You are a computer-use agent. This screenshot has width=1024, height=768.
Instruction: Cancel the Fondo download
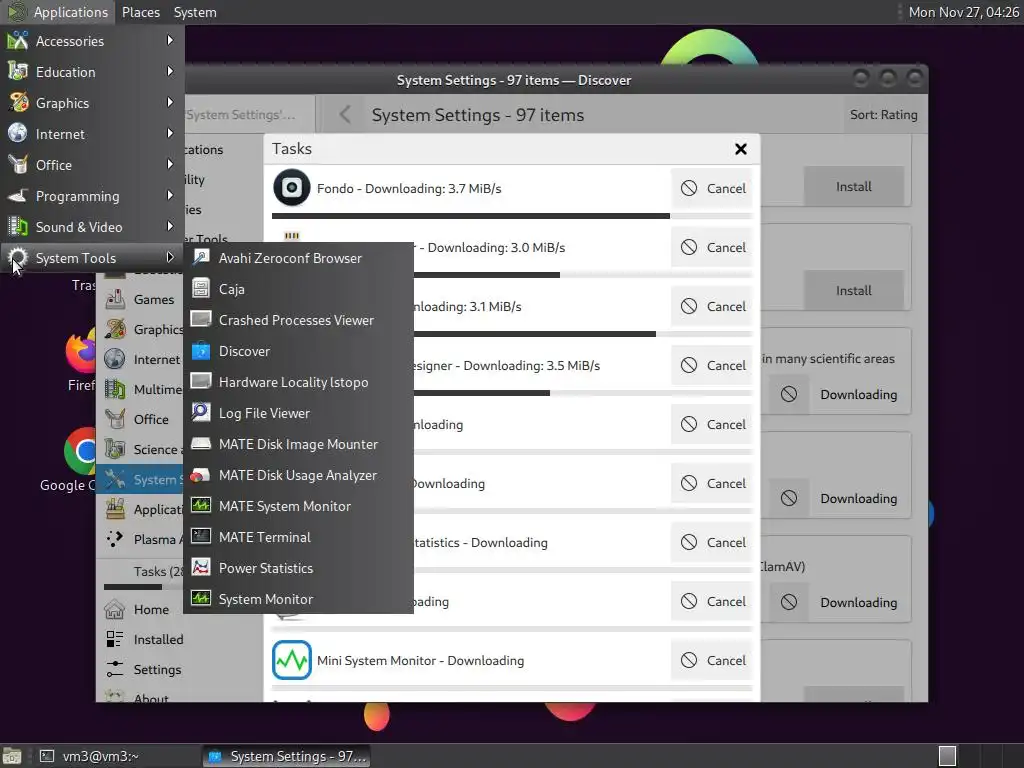(713, 188)
